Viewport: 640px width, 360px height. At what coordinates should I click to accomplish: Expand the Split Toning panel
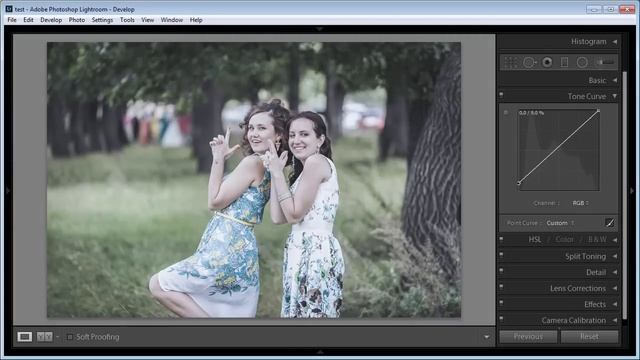click(615, 256)
